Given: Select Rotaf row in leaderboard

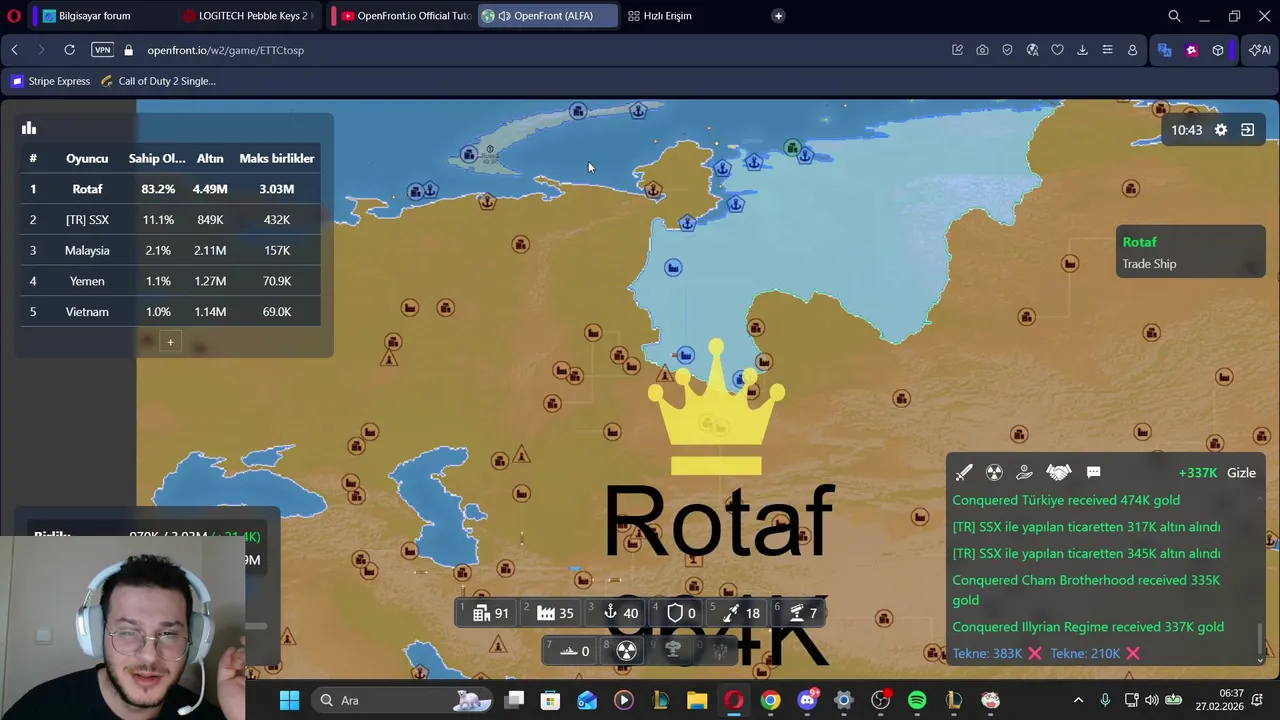Looking at the screenshot, I should point(170,189).
